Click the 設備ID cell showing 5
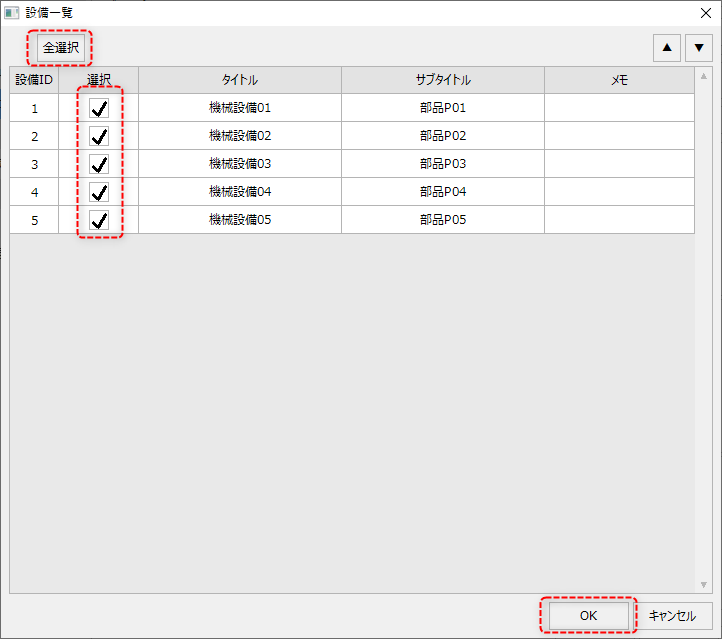Screen dimensions: 722x639 34,220
